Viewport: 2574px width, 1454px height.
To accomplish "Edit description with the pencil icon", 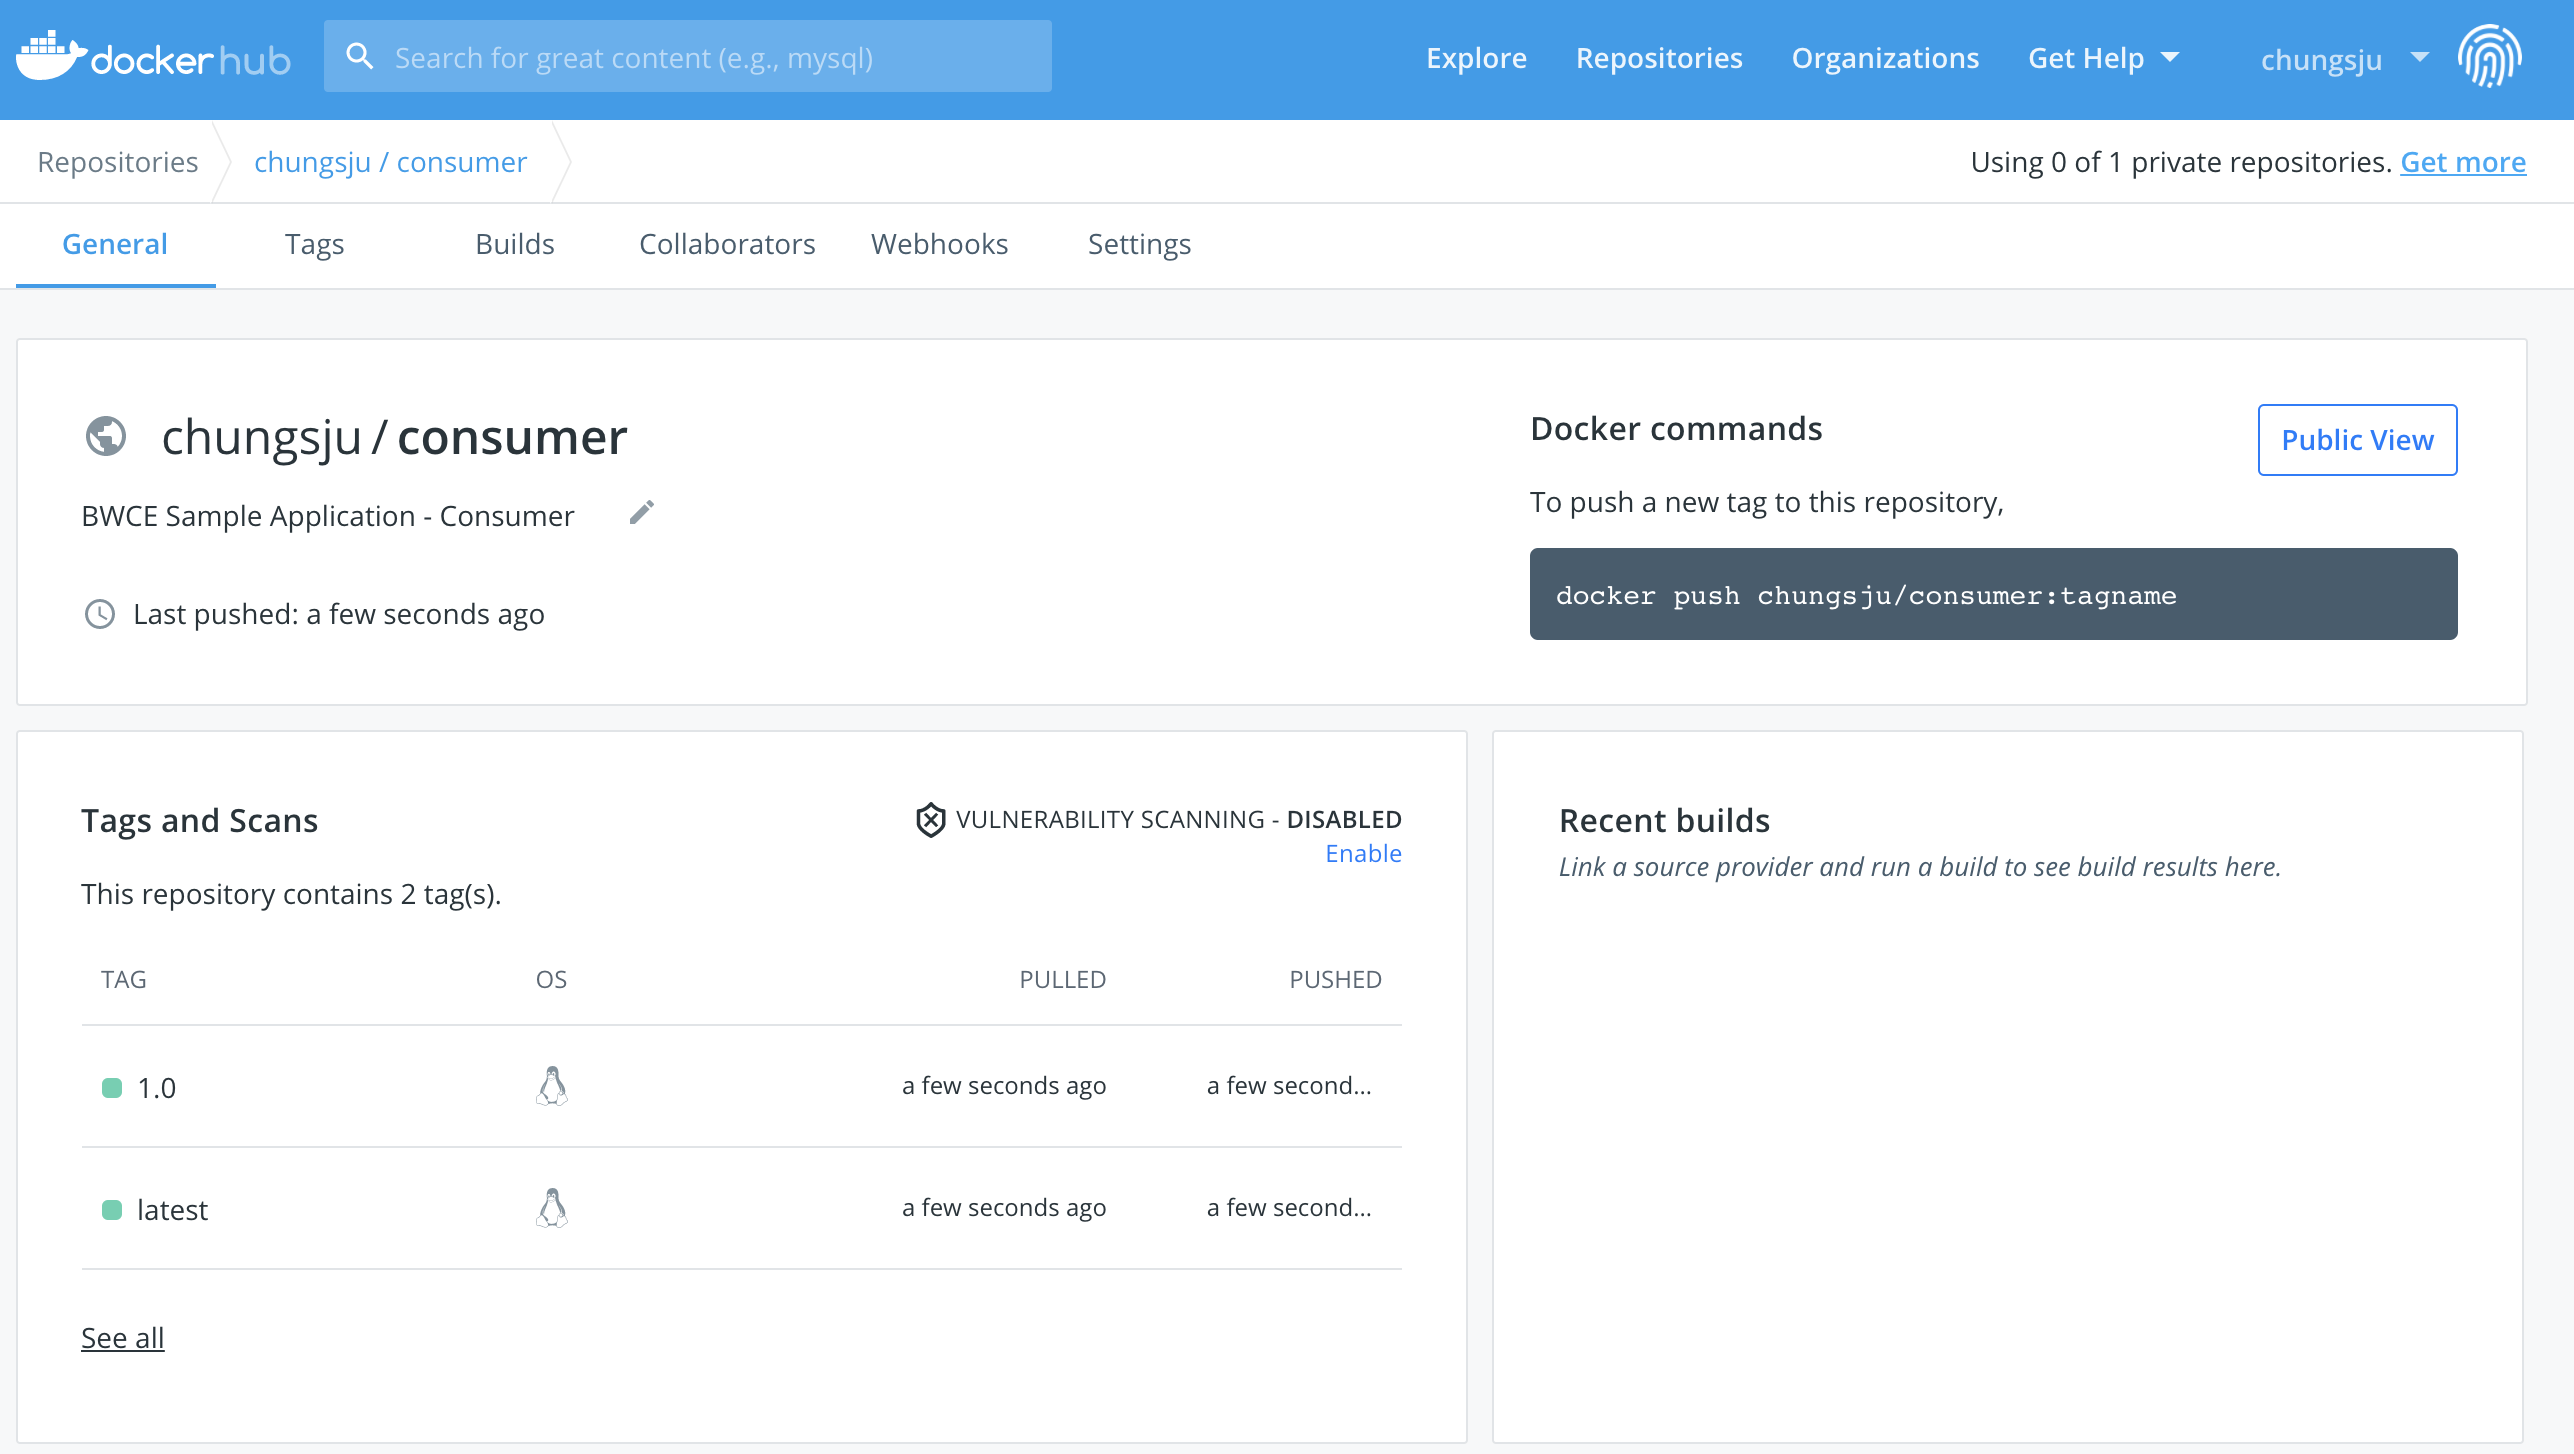I will [x=642, y=512].
